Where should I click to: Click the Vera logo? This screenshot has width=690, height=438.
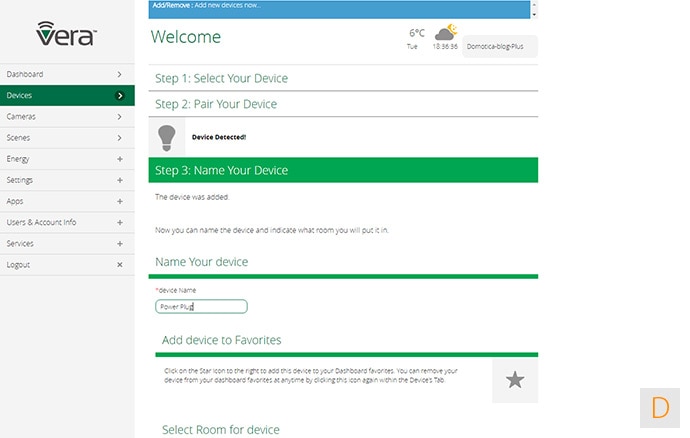pyautogui.click(x=66, y=34)
